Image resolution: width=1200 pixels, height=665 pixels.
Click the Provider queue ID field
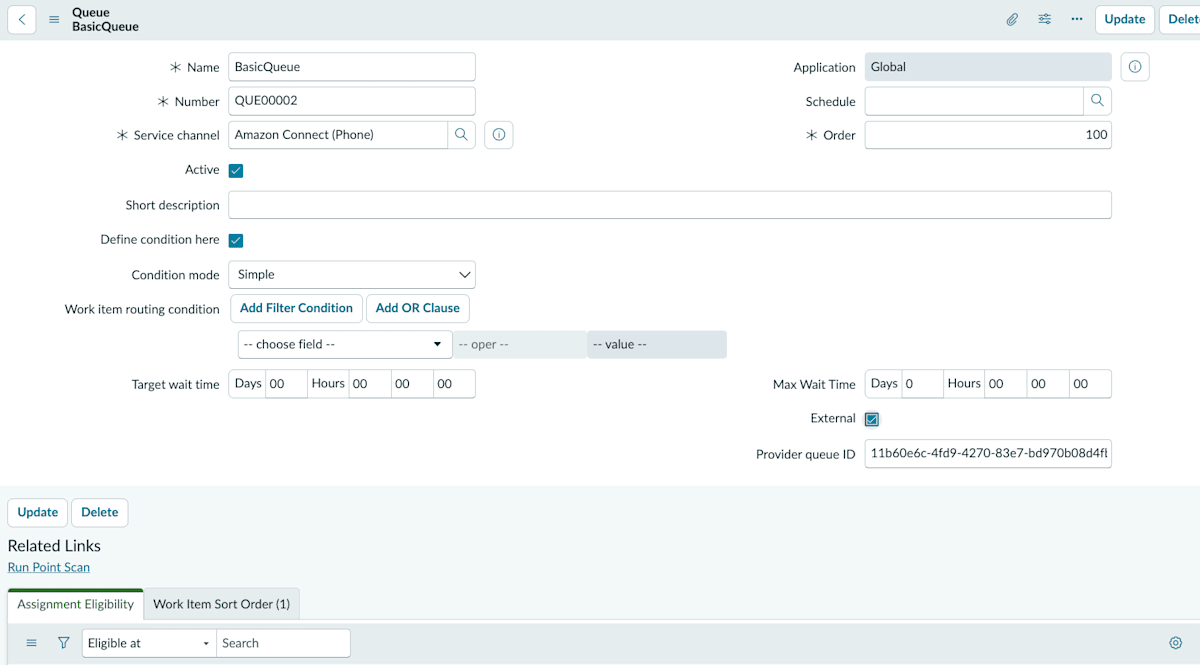(x=988, y=454)
